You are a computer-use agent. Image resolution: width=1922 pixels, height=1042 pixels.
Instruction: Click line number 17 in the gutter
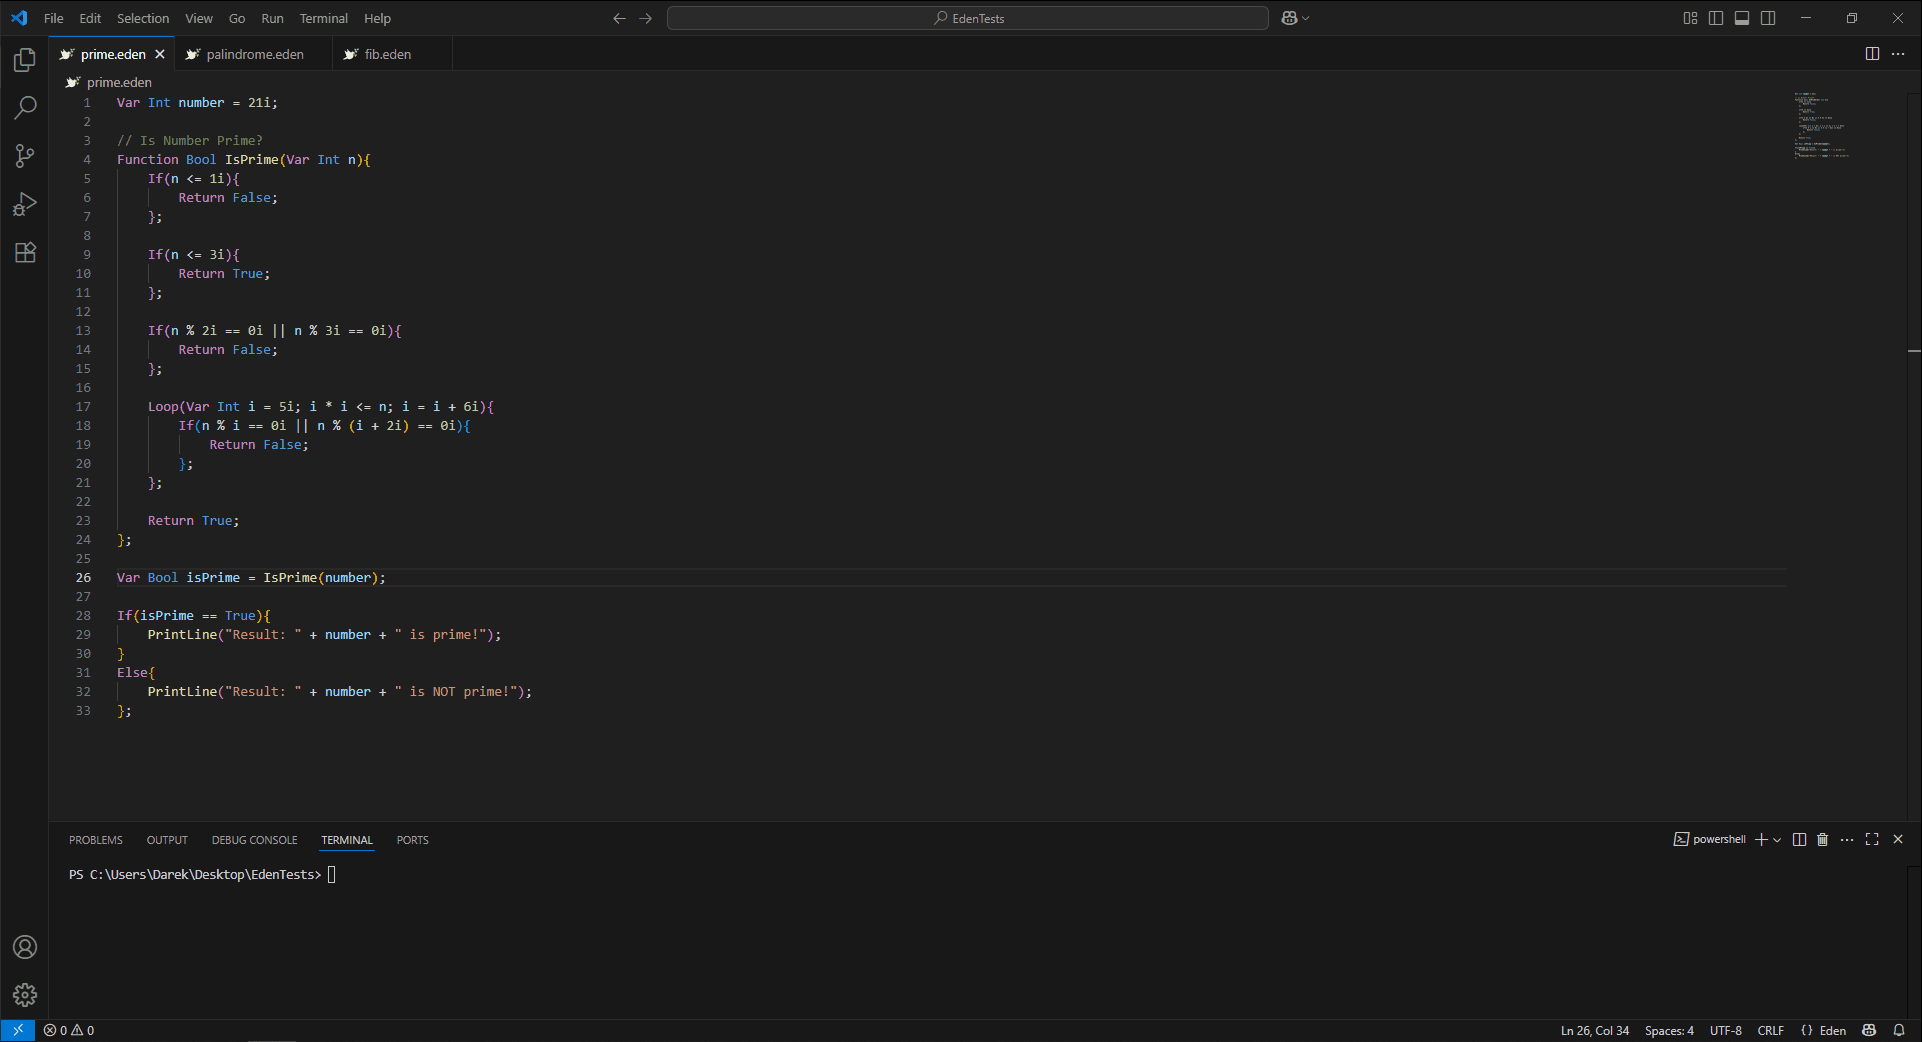point(83,407)
